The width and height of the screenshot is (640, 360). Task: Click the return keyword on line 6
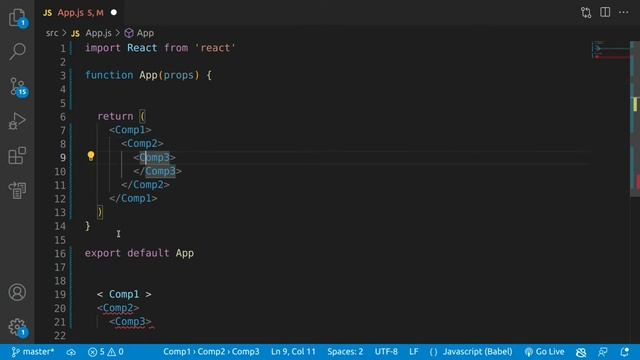pyautogui.click(x=115, y=116)
